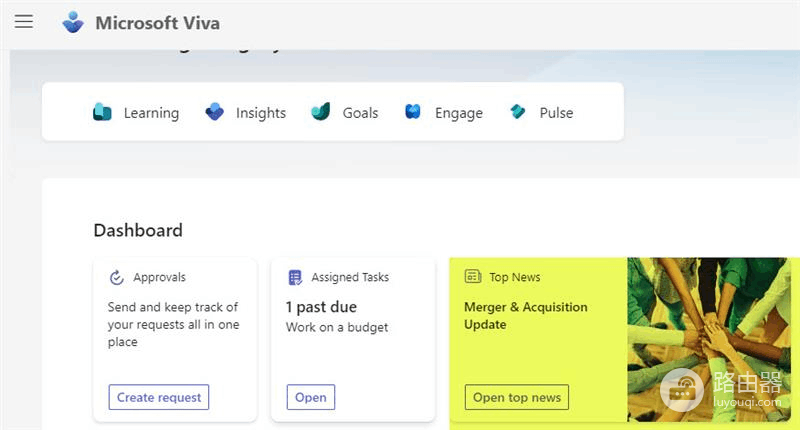Click the Approvals card icon
800x430 pixels.
point(117,277)
